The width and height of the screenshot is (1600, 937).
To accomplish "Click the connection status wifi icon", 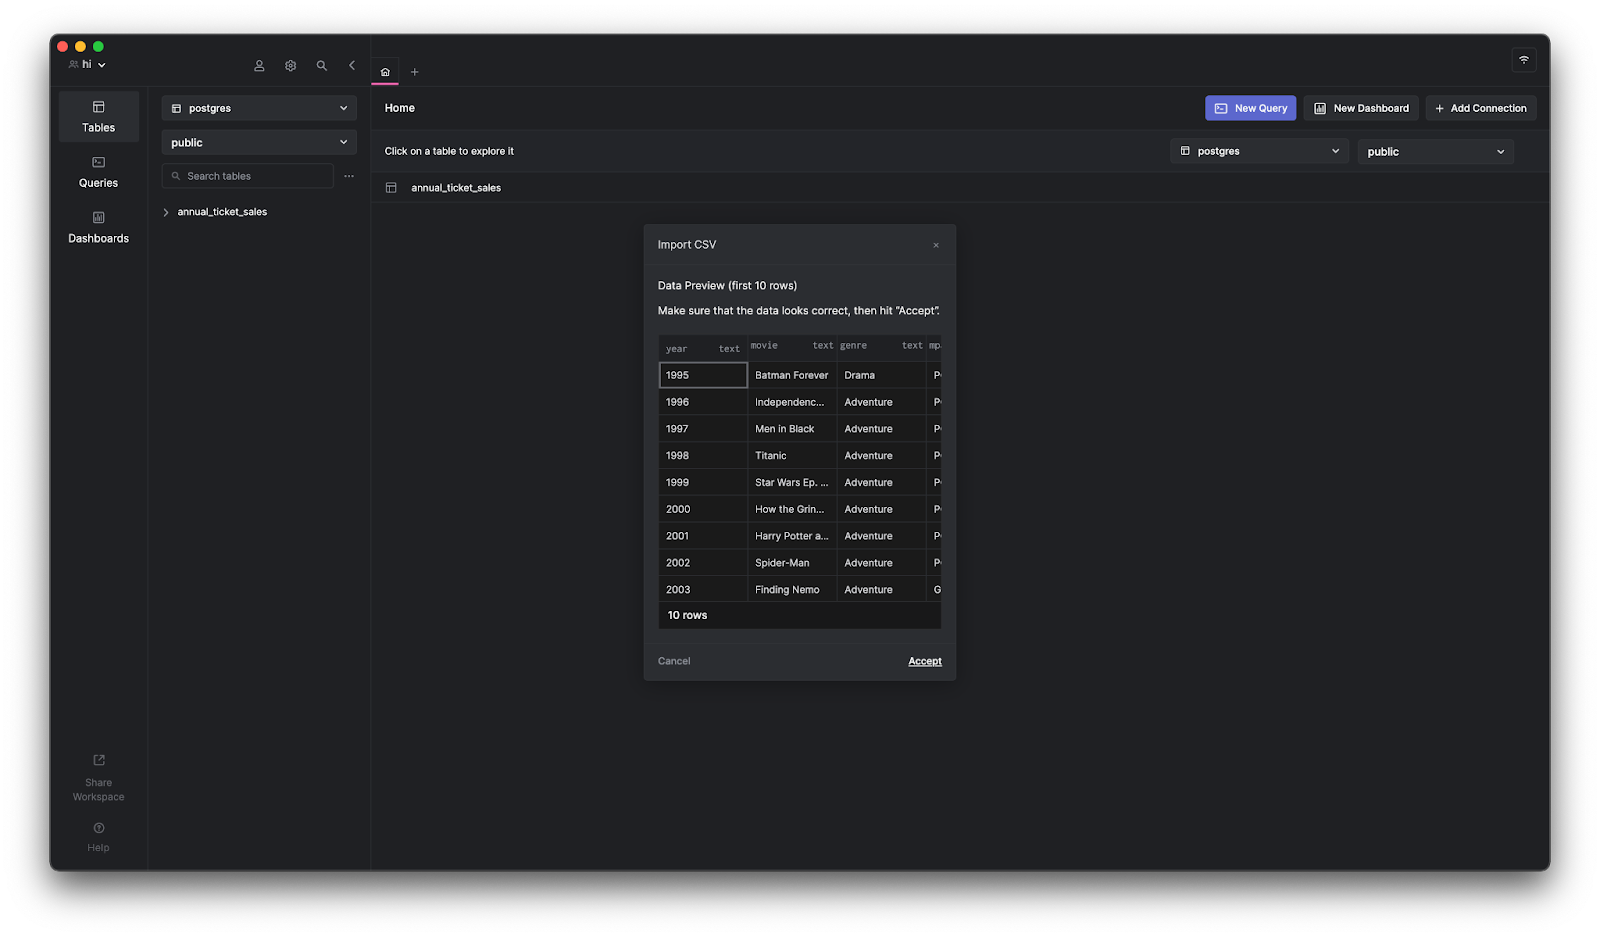I will coord(1524,60).
